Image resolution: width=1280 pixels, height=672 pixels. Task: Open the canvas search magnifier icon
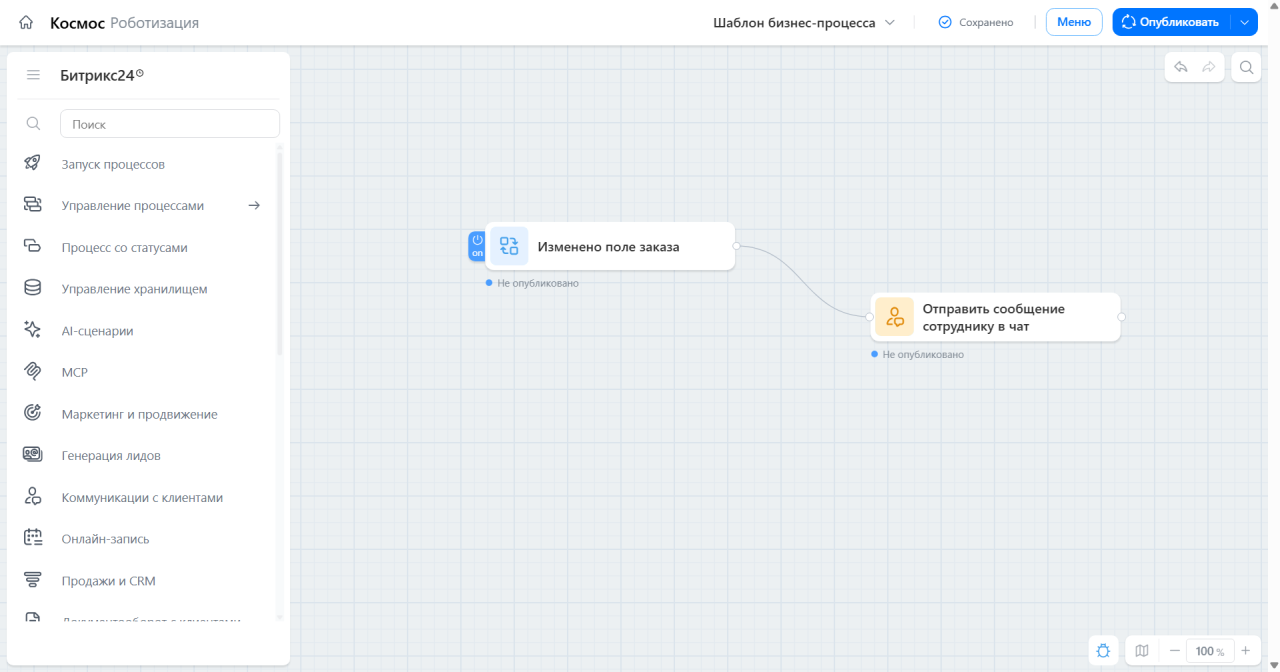(1246, 67)
